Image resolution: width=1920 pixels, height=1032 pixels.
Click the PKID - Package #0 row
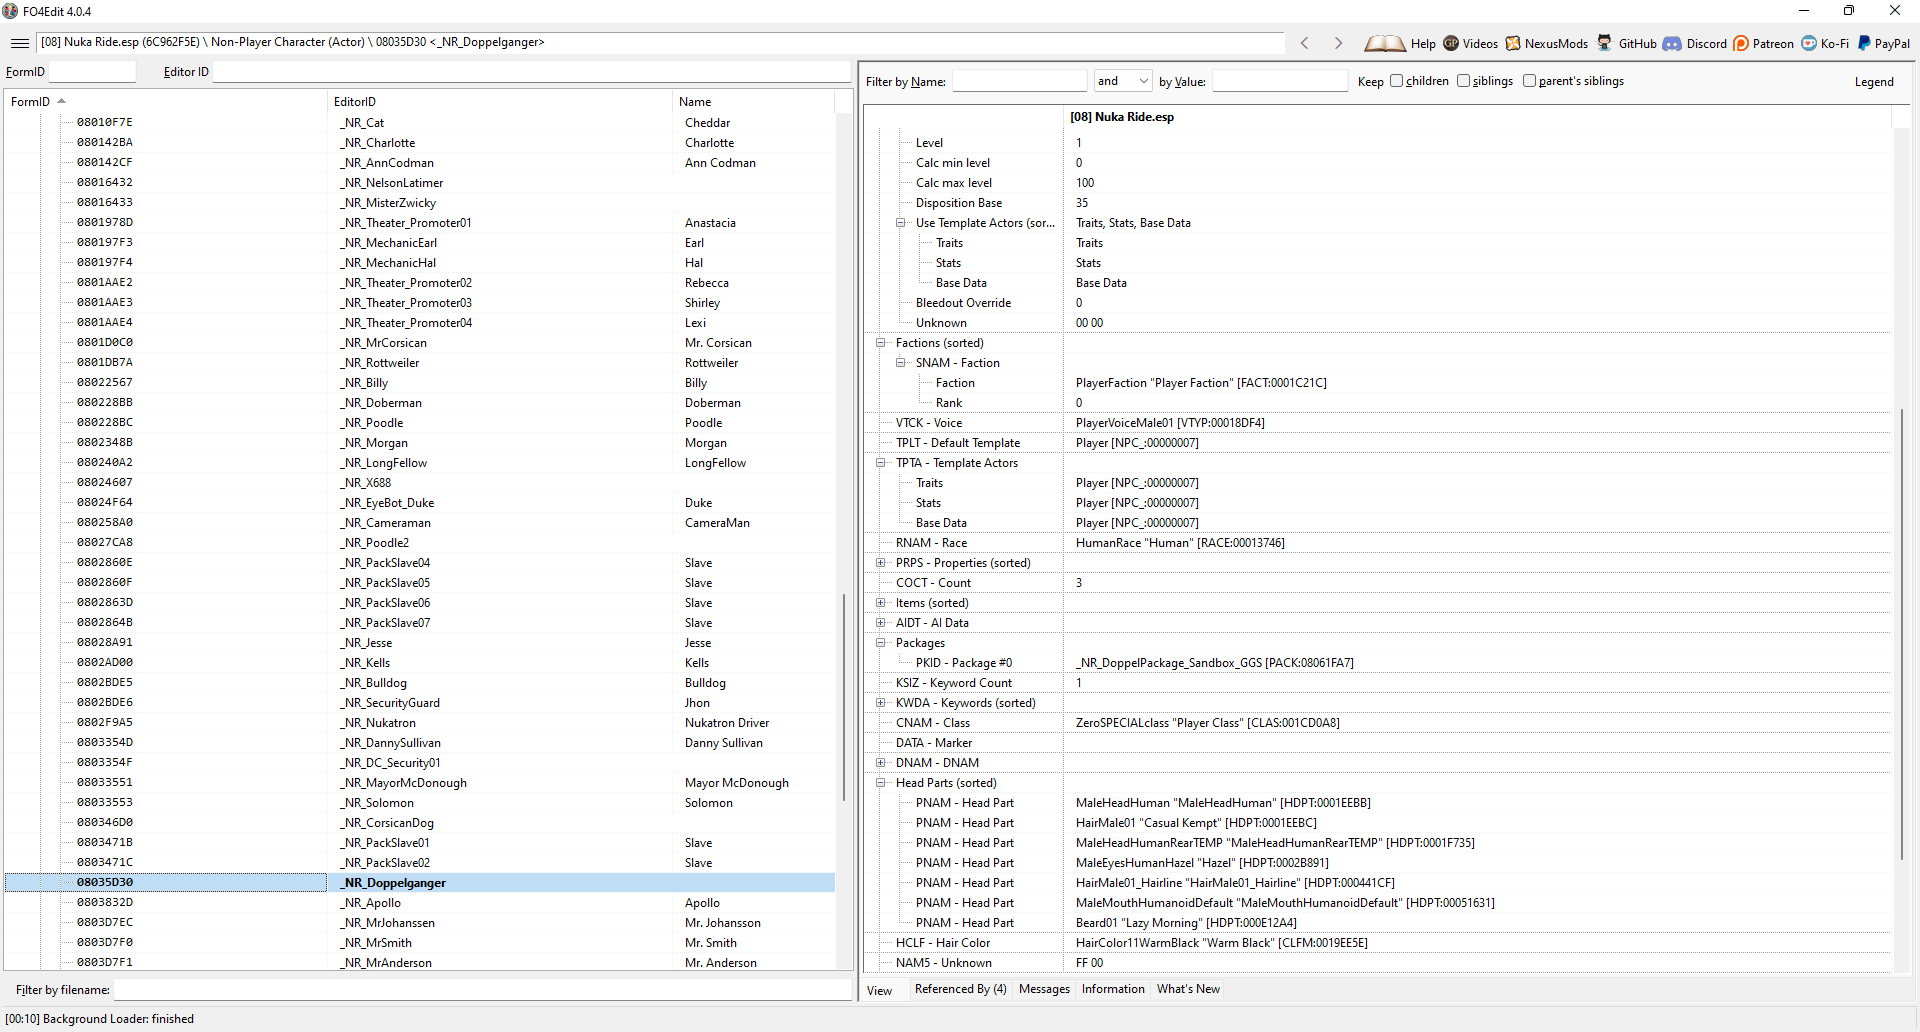coord(1378,663)
